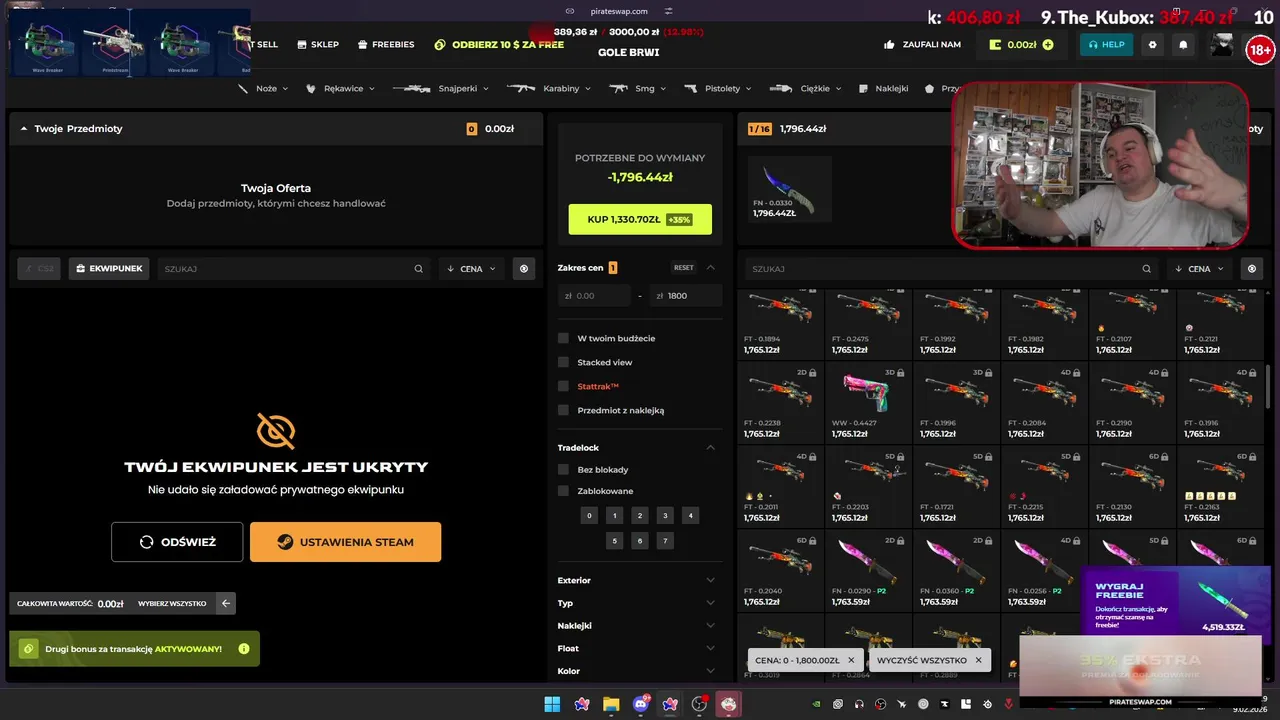The height and width of the screenshot is (720, 1280).
Task: Click the info icon on Drugi bonus banner
Action: click(x=244, y=649)
